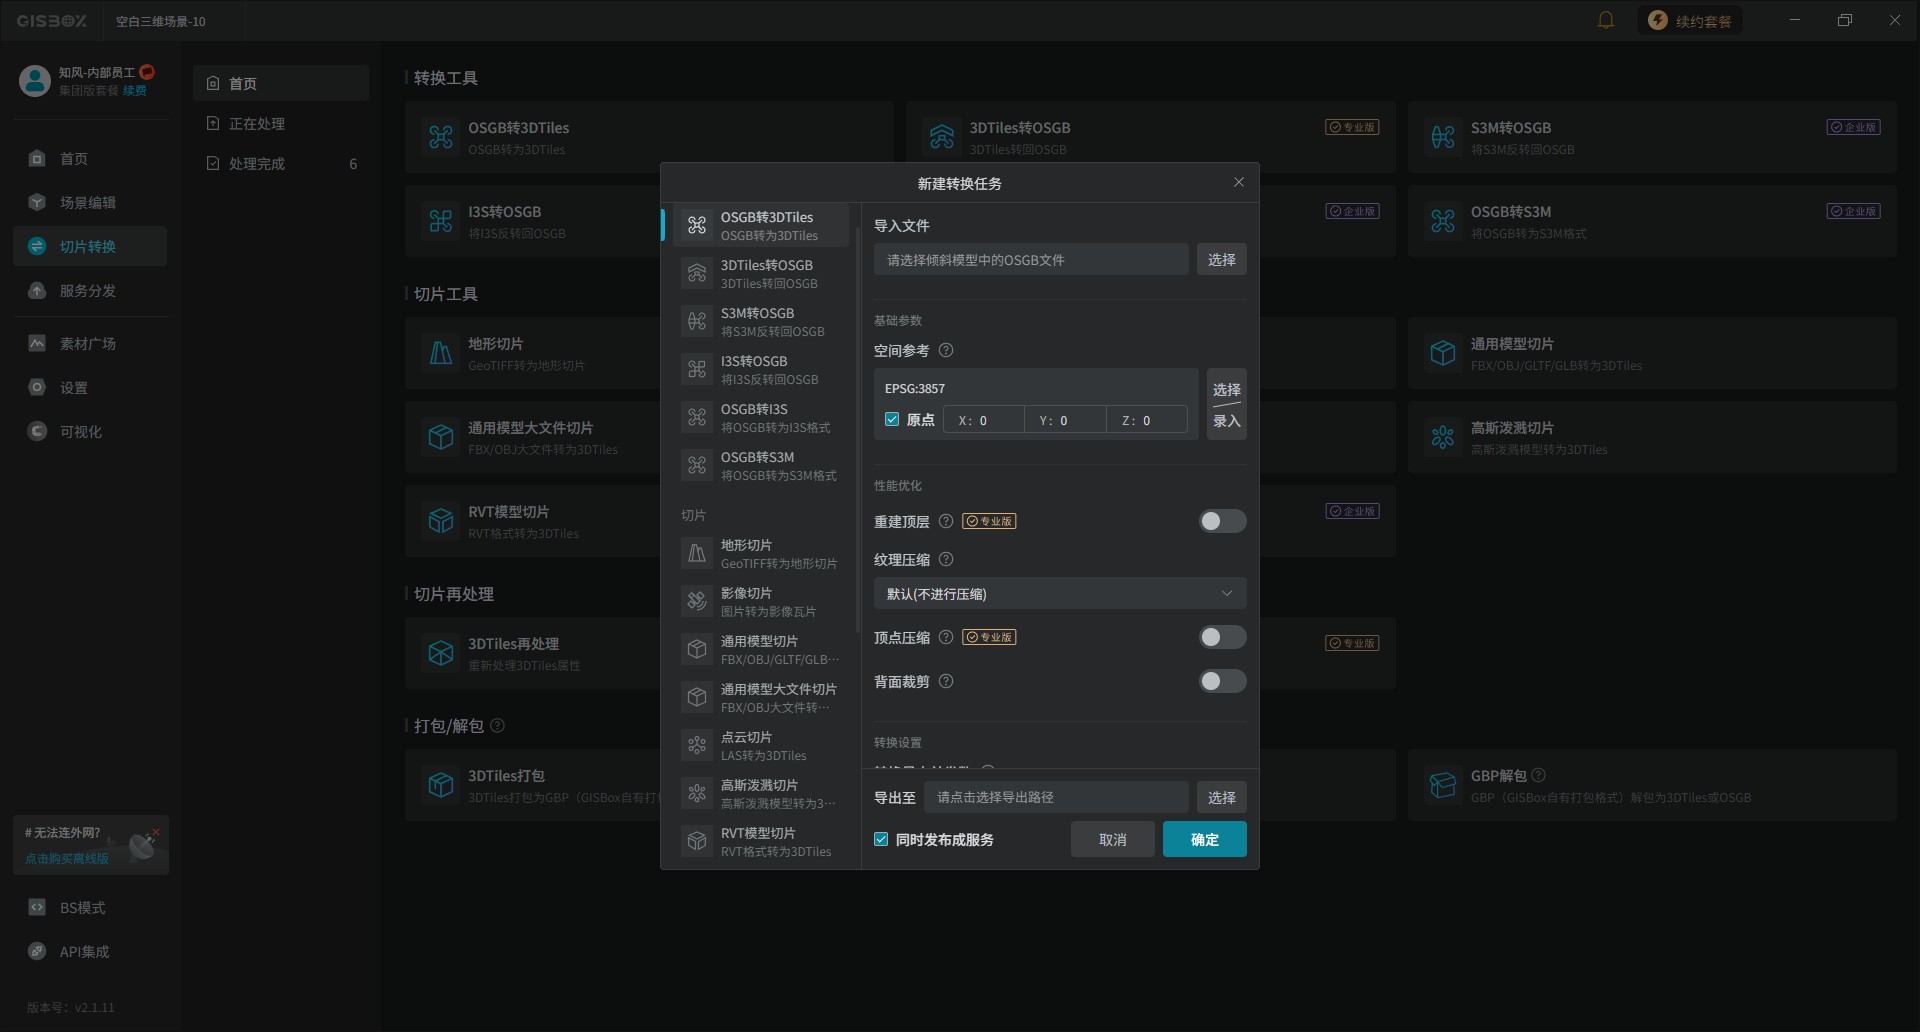Uncheck the 原点 checkbox
Screen dimensions: 1920x1032
pyautogui.click(x=892, y=420)
